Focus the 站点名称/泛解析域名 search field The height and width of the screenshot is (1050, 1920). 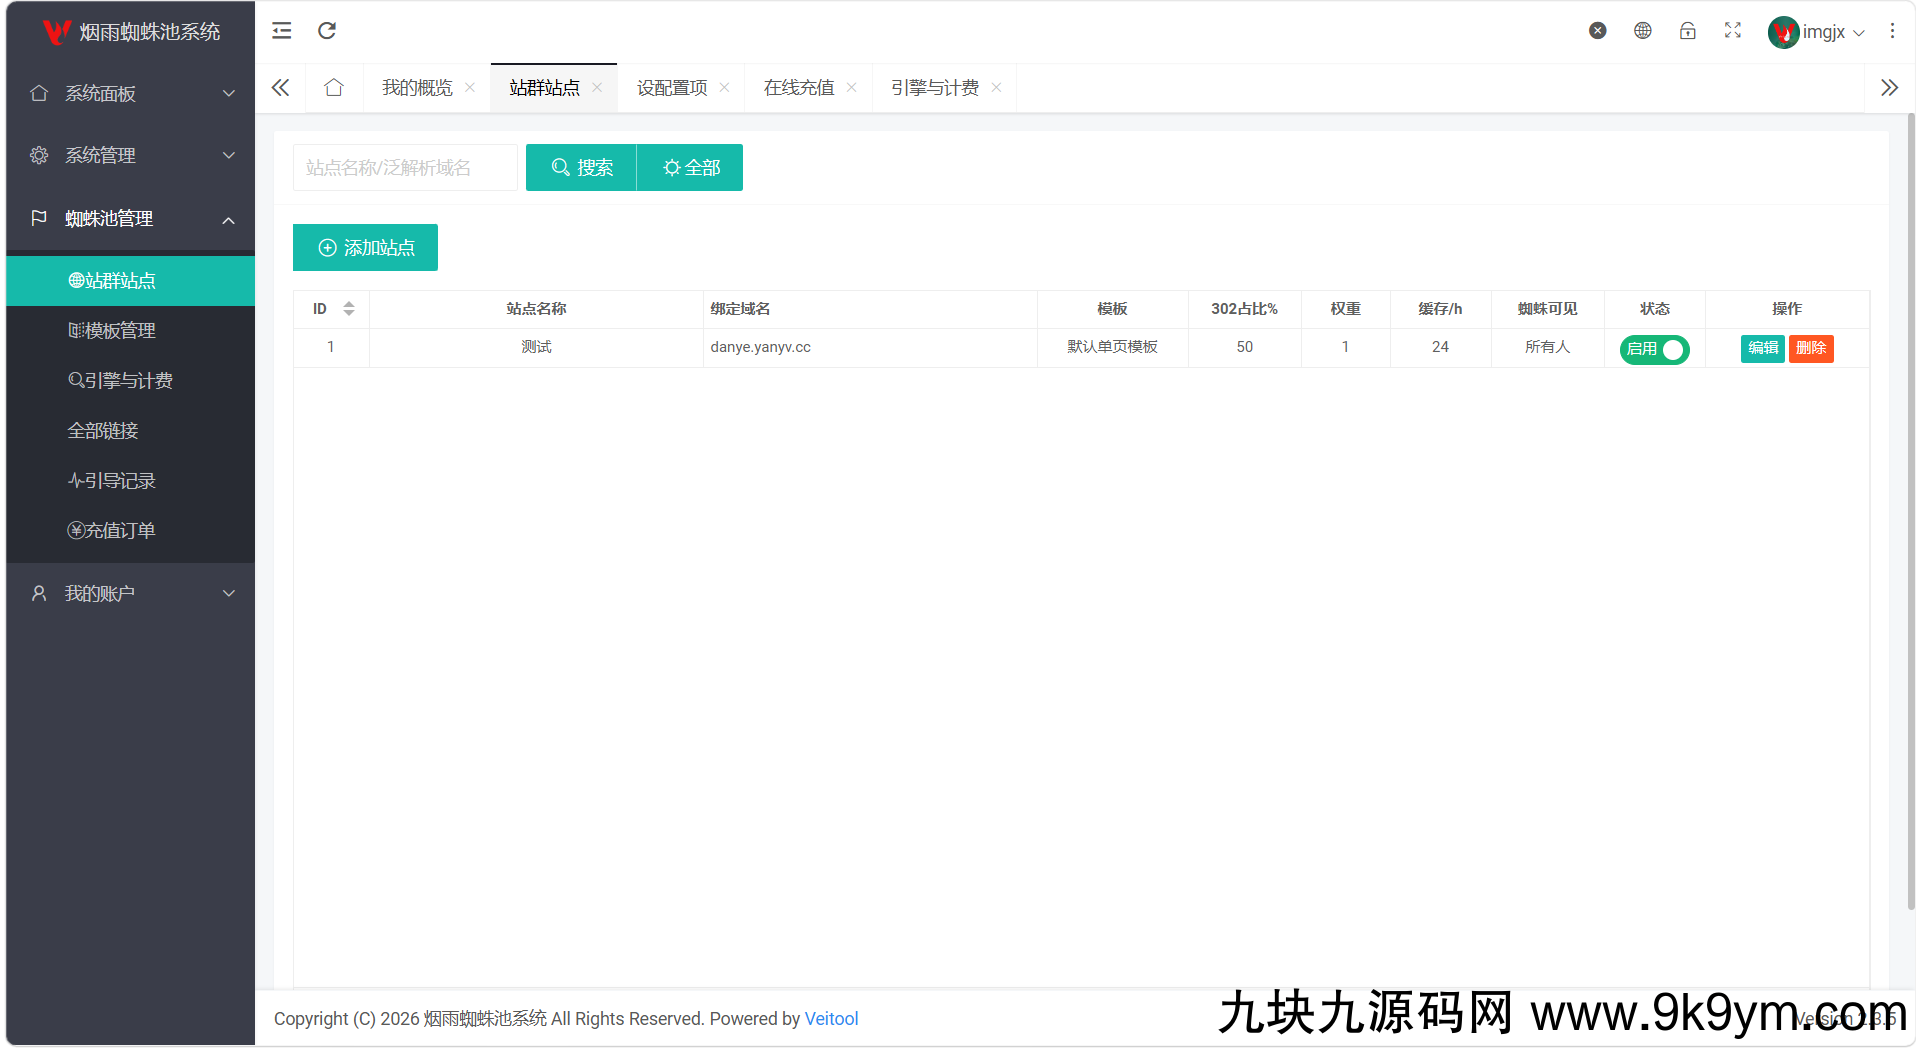click(x=405, y=167)
